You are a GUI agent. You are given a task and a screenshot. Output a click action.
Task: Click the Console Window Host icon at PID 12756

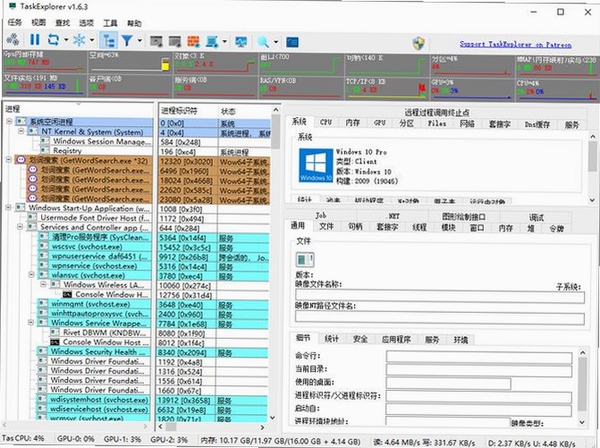[67, 295]
